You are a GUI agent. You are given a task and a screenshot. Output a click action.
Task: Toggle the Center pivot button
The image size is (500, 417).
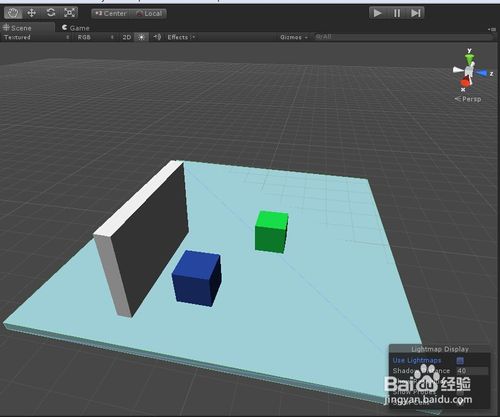(111, 14)
